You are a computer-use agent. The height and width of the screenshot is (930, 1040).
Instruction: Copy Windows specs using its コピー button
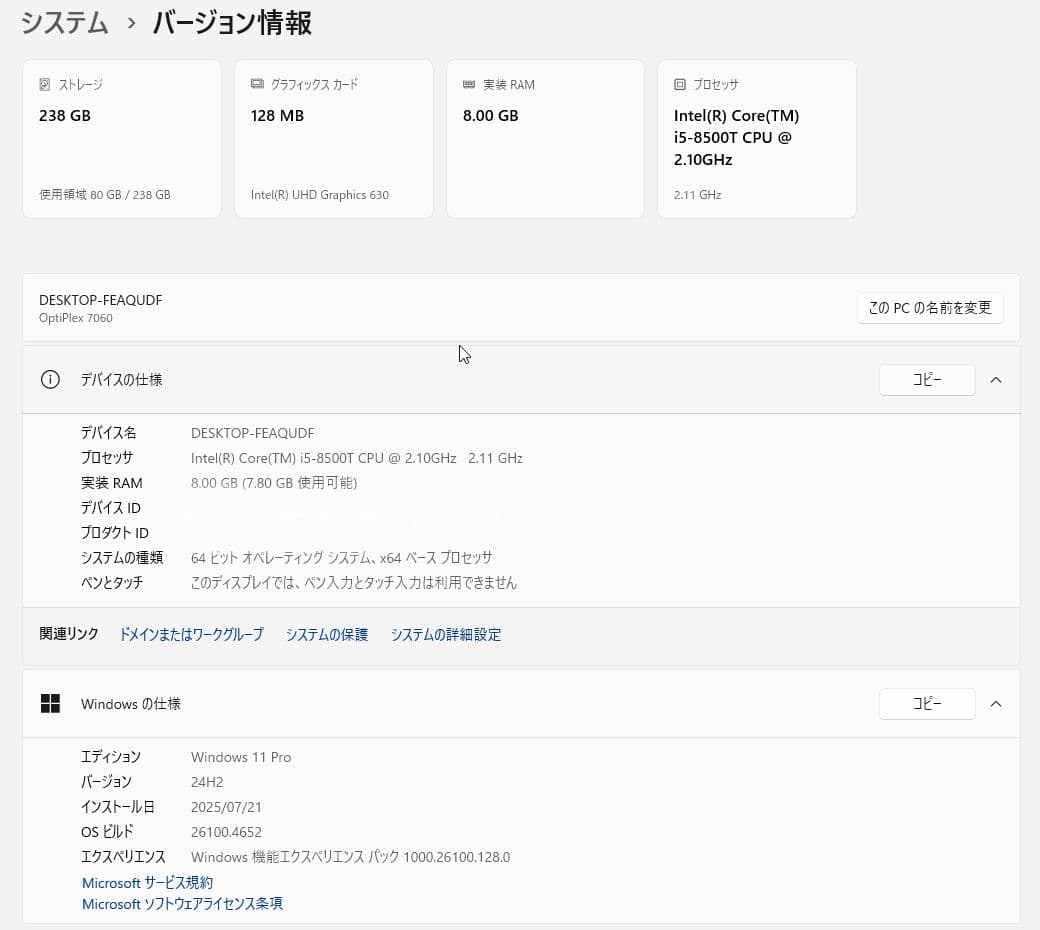(926, 704)
